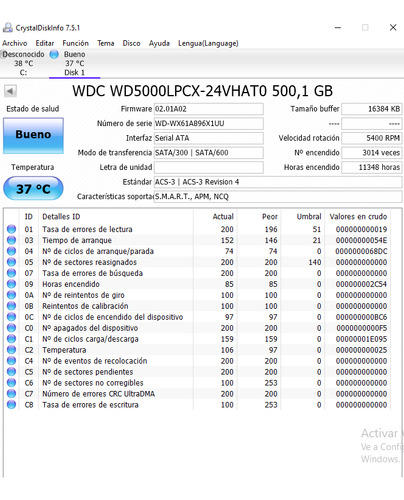The height and width of the screenshot is (500, 404).
Task: Open the Función menu
Action: pos(75,43)
